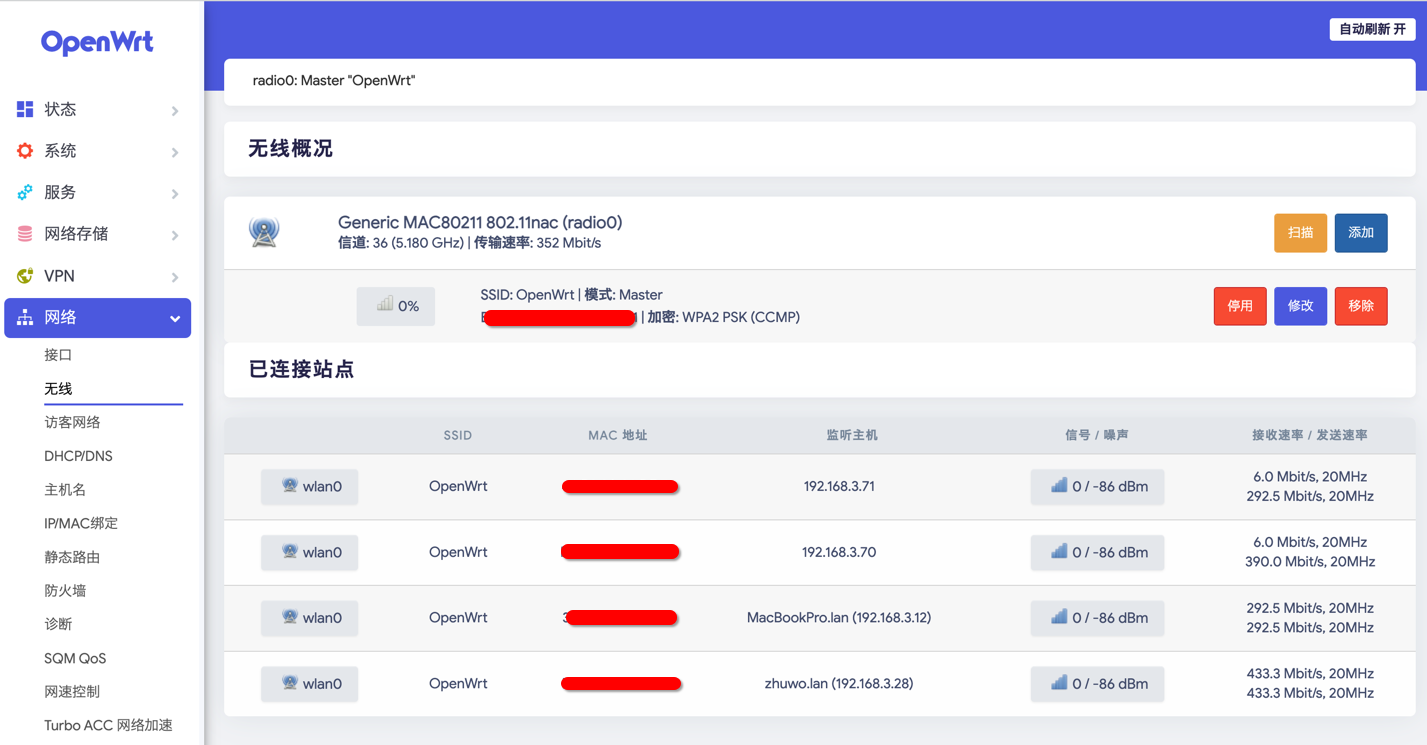The image size is (1427, 745).
Task: Expand the 状态 menu chevron
Action: pos(175,110)
